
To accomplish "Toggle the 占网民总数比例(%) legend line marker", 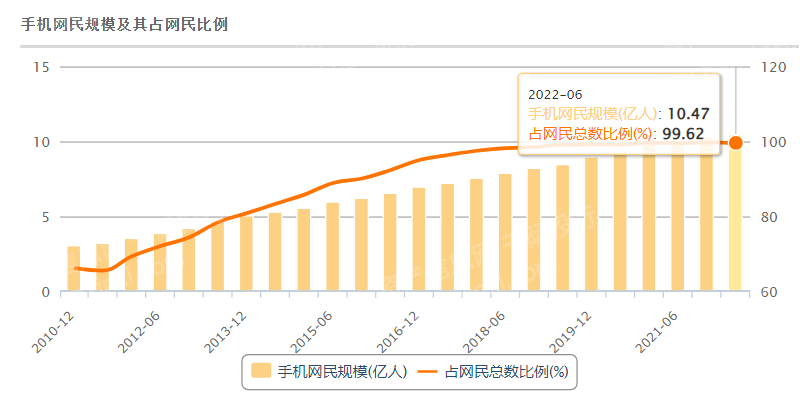I will (x=427, y=371).
